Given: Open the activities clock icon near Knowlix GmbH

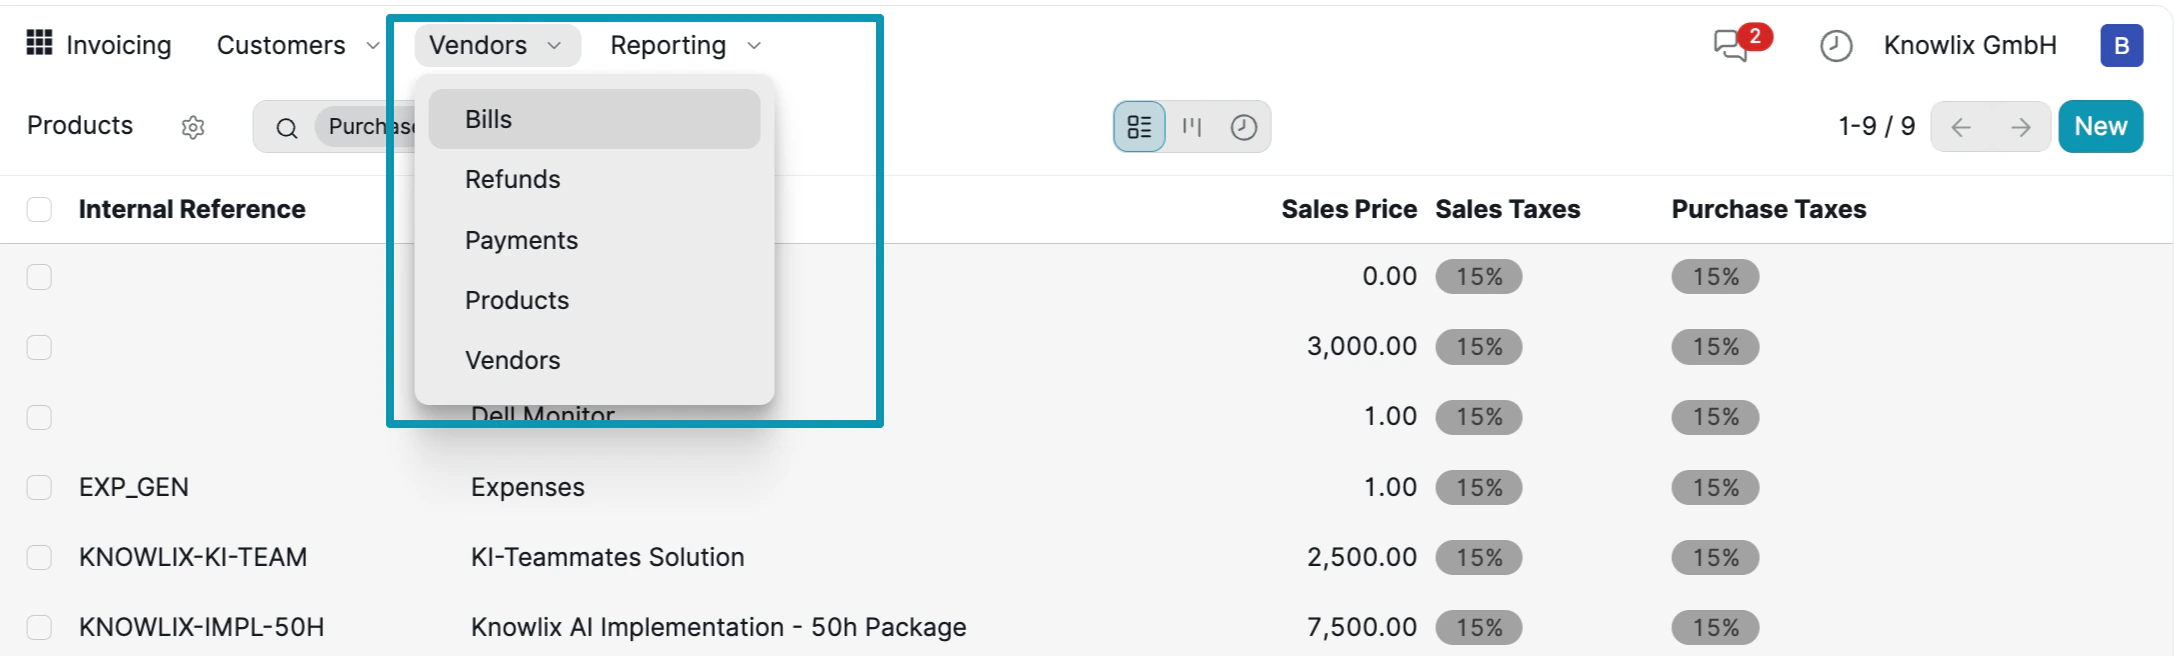Looking at the screenshot, I should click(1836, 46).
